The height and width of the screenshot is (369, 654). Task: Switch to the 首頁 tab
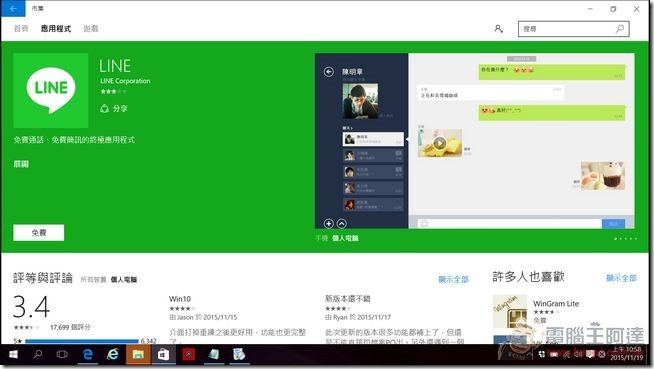tap(21, 29)
